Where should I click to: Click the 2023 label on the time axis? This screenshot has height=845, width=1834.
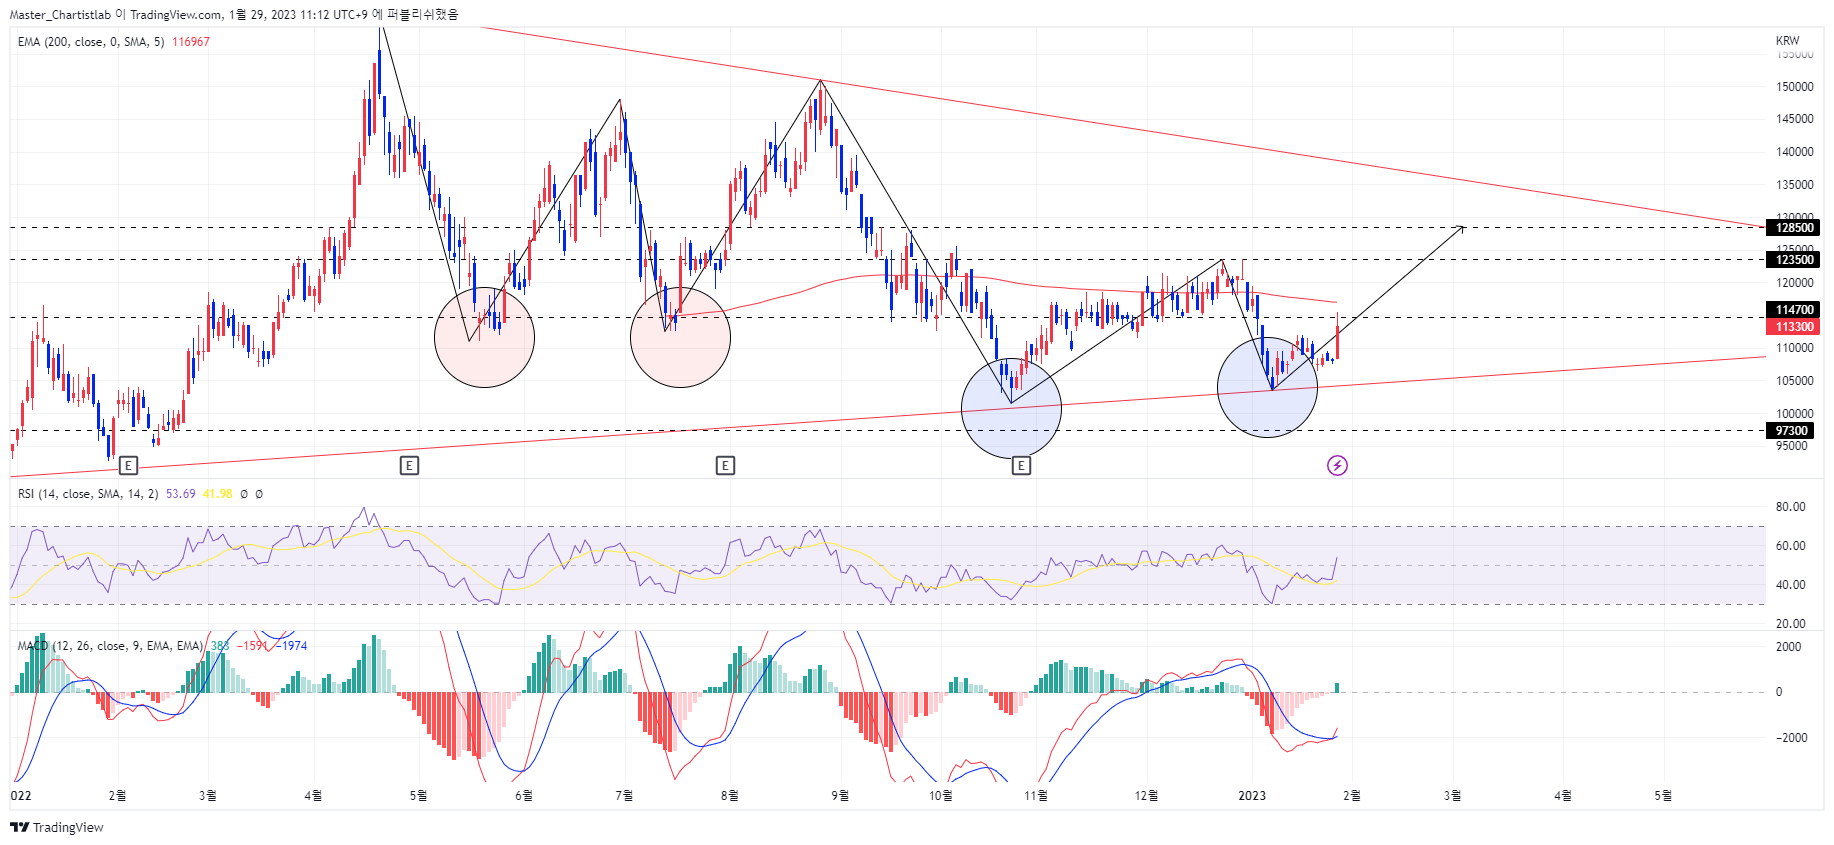[1252, 796]
